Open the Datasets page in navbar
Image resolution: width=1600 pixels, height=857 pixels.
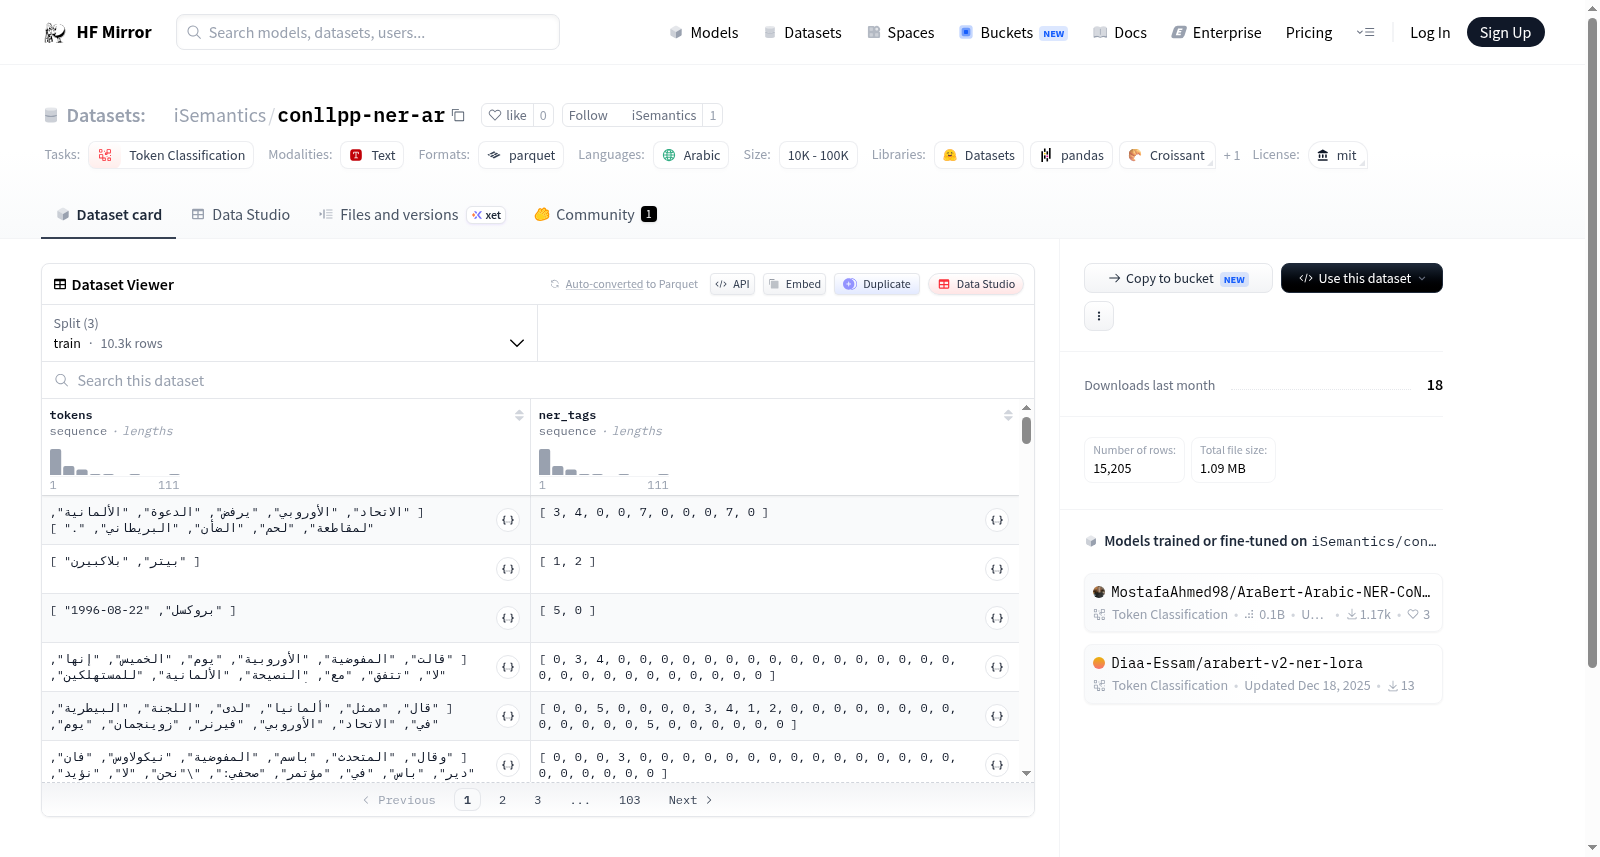[803, 33]
